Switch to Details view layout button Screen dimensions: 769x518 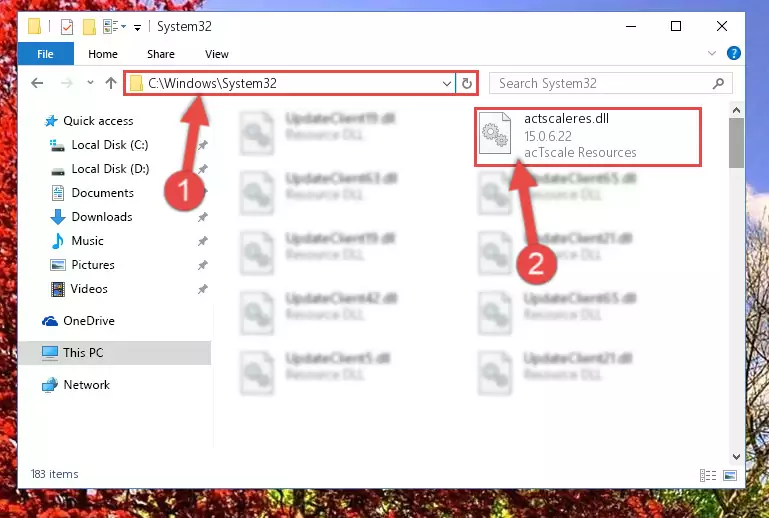coord(707,475)
